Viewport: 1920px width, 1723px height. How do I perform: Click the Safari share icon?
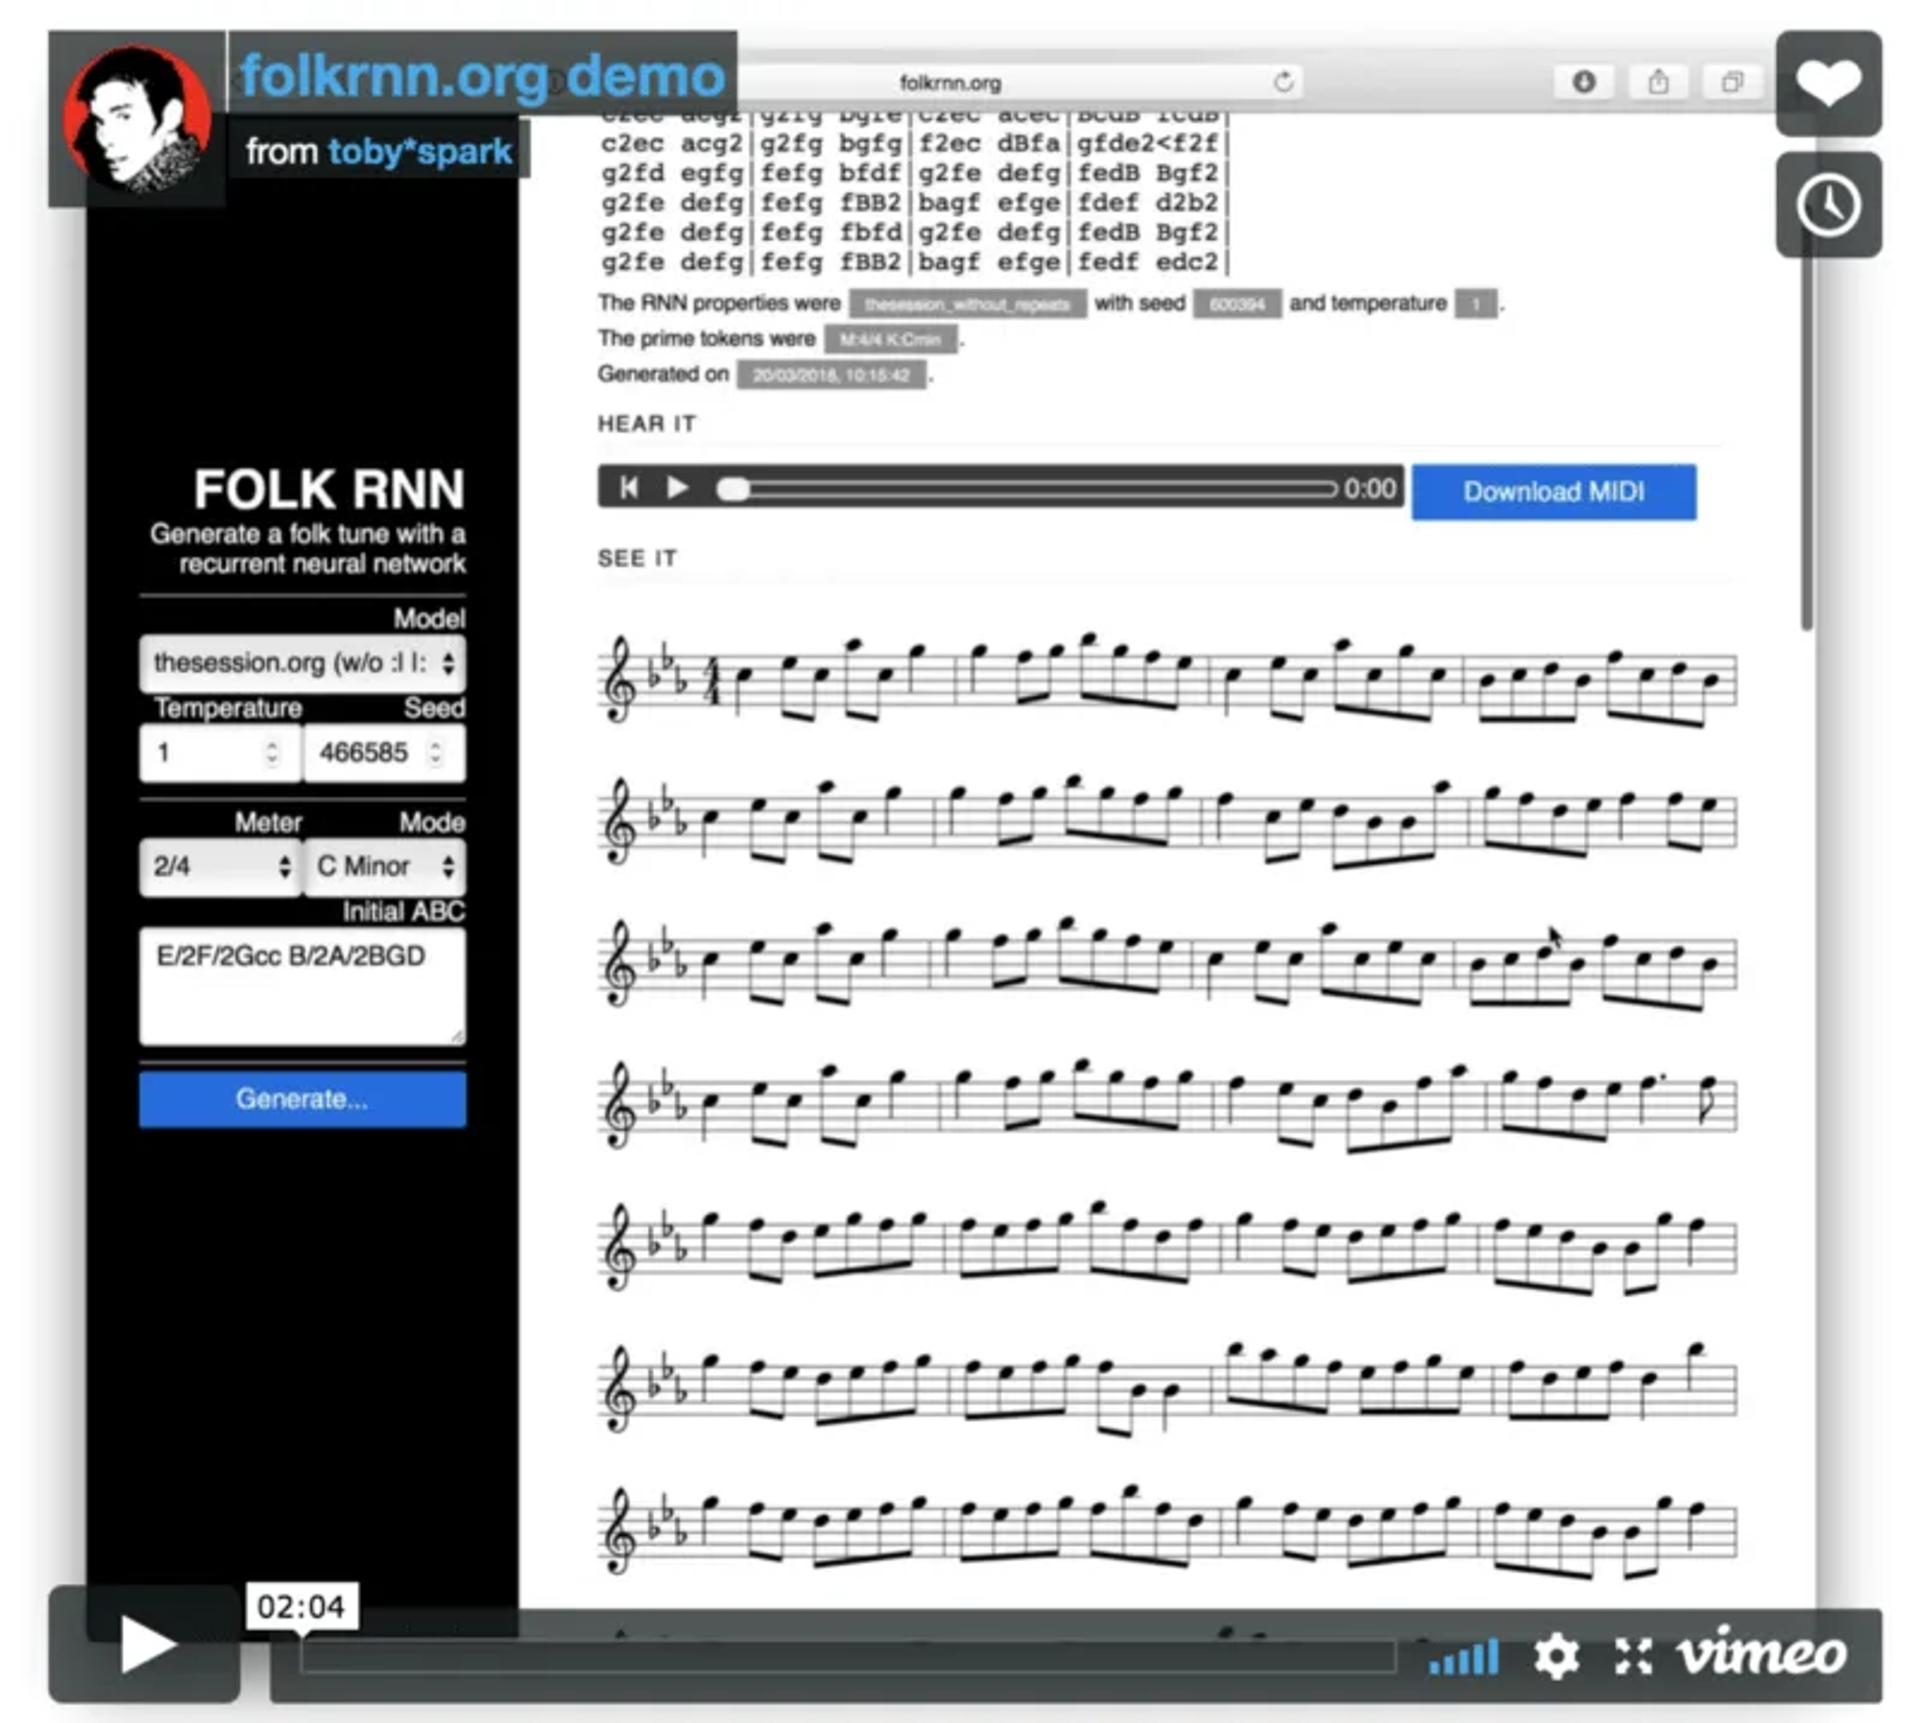pos(1657,82)
